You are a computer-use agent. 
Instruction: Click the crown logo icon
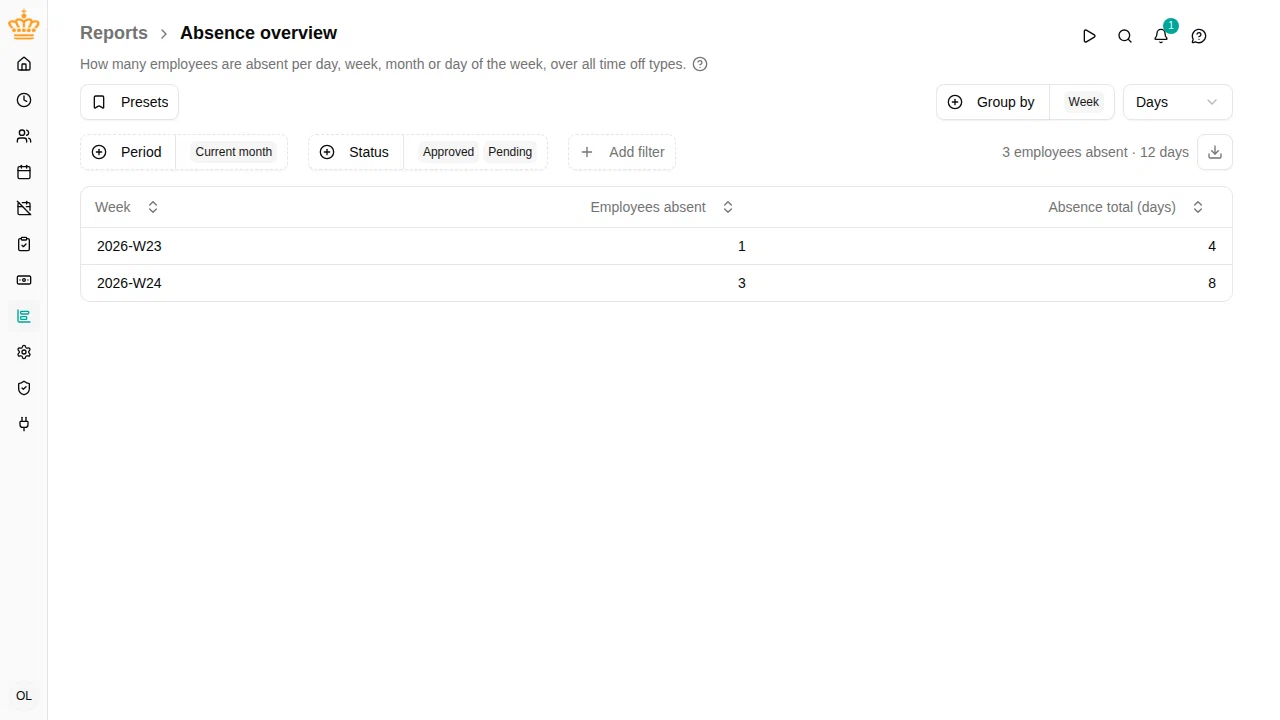pyautogui.click(x=24, y=25)
